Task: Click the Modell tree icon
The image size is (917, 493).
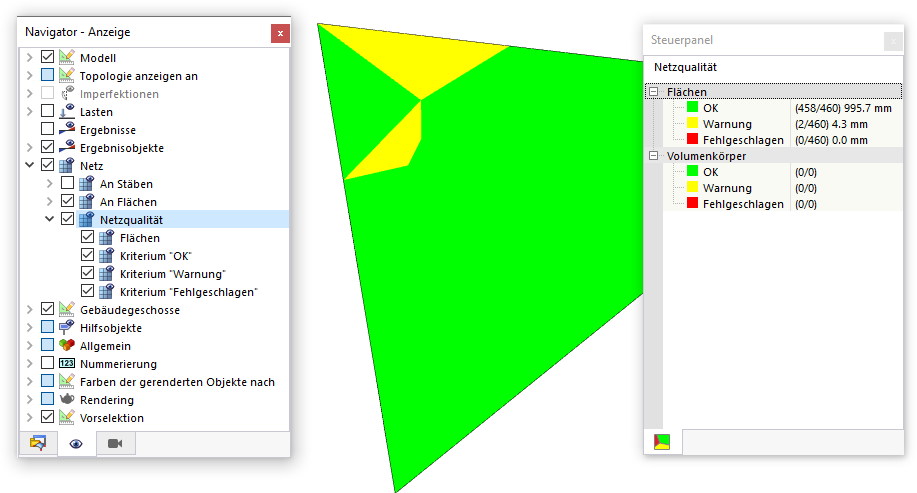Action: click(x=67, y=57)
